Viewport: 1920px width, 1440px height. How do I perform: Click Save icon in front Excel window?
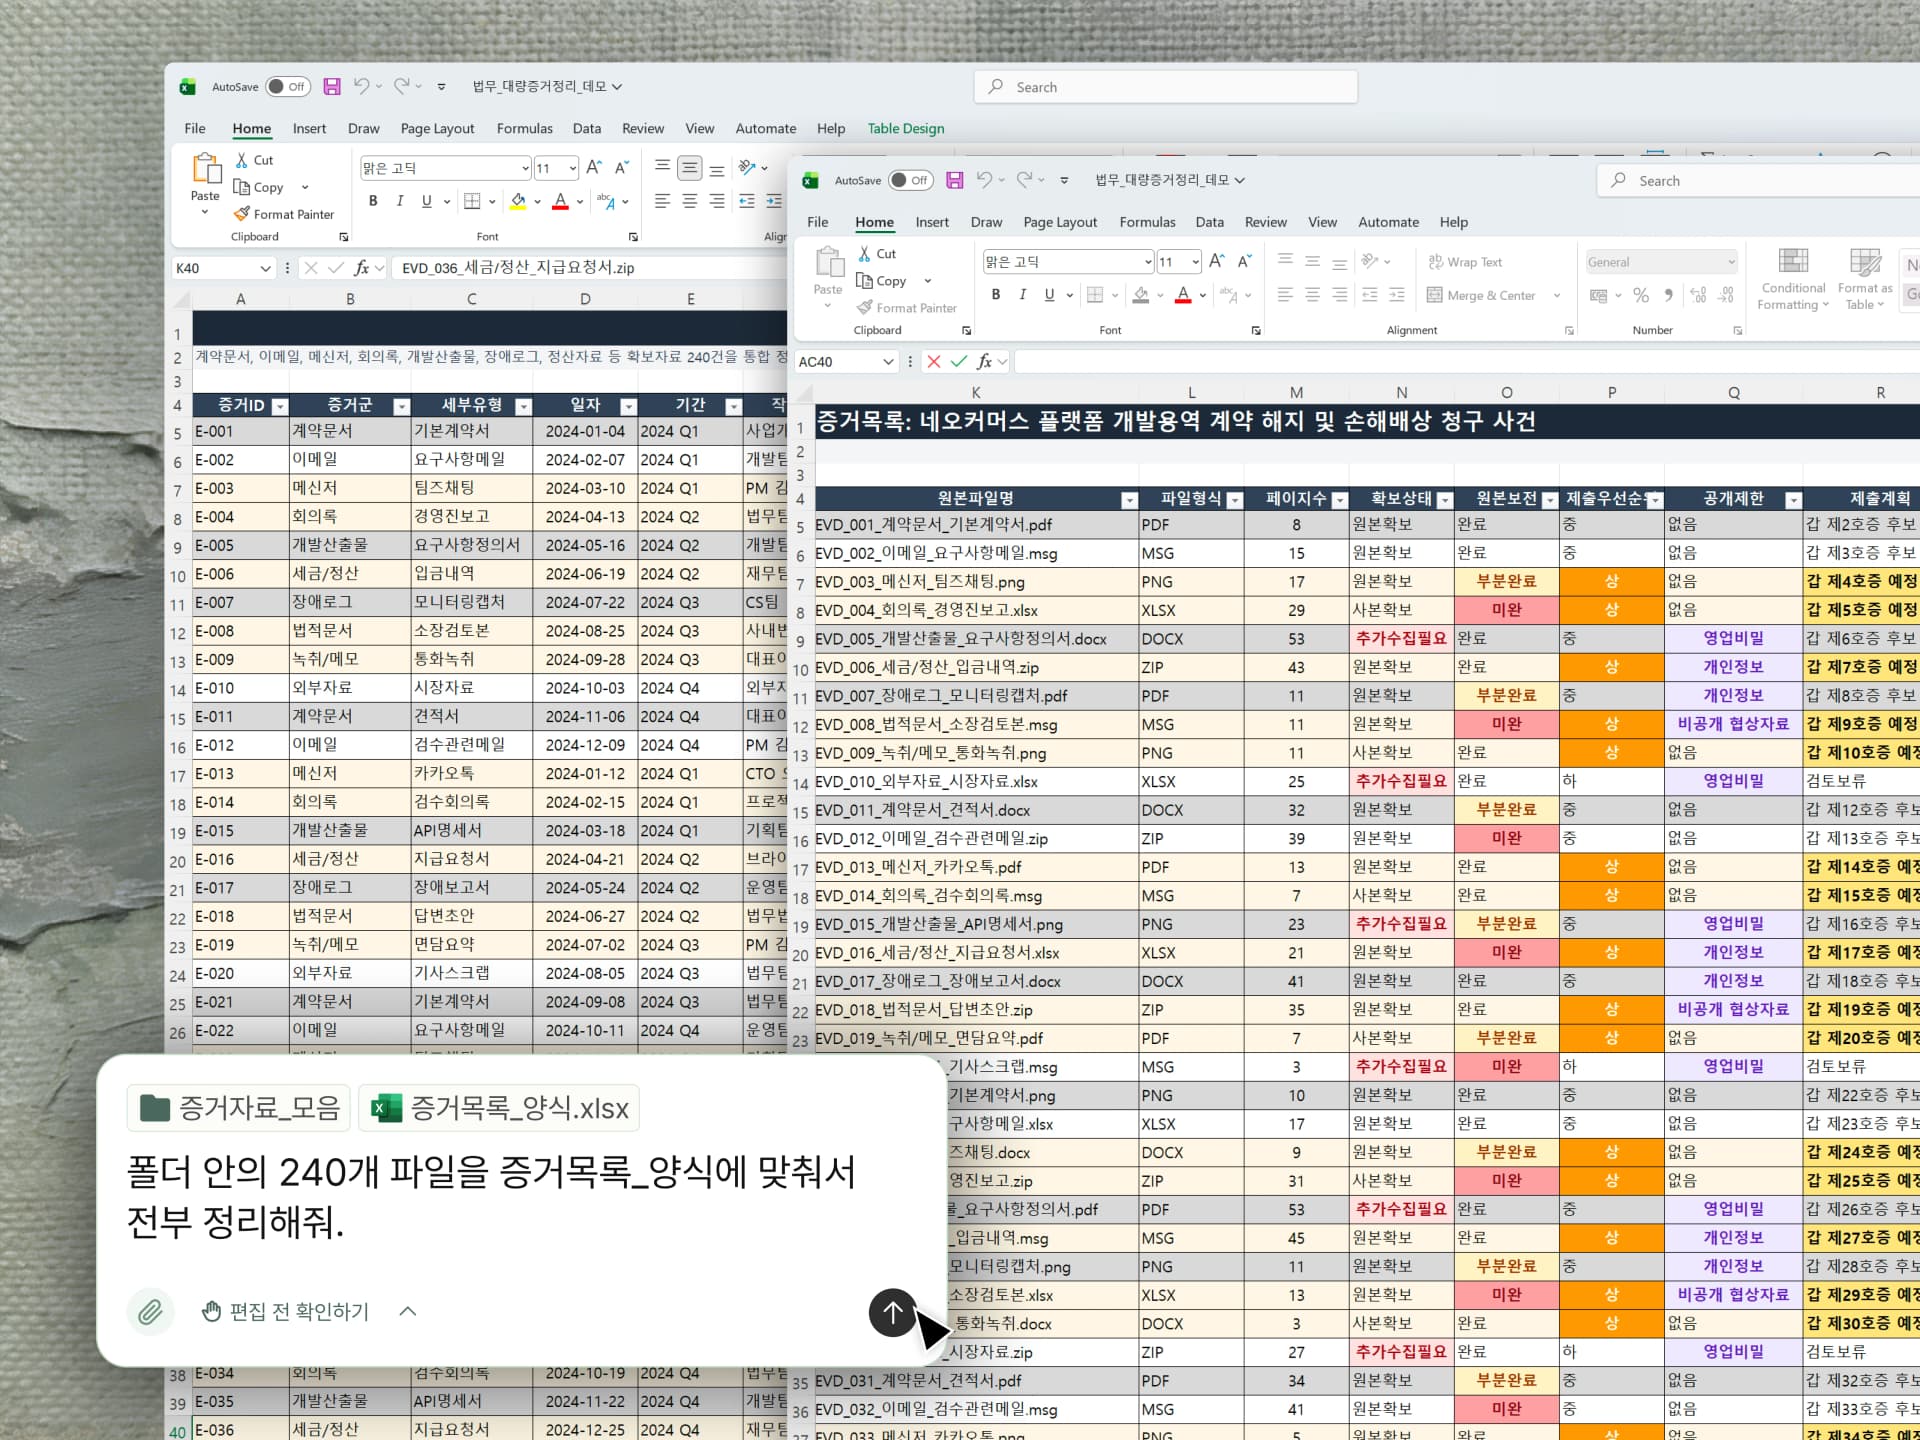coord(954,180)
